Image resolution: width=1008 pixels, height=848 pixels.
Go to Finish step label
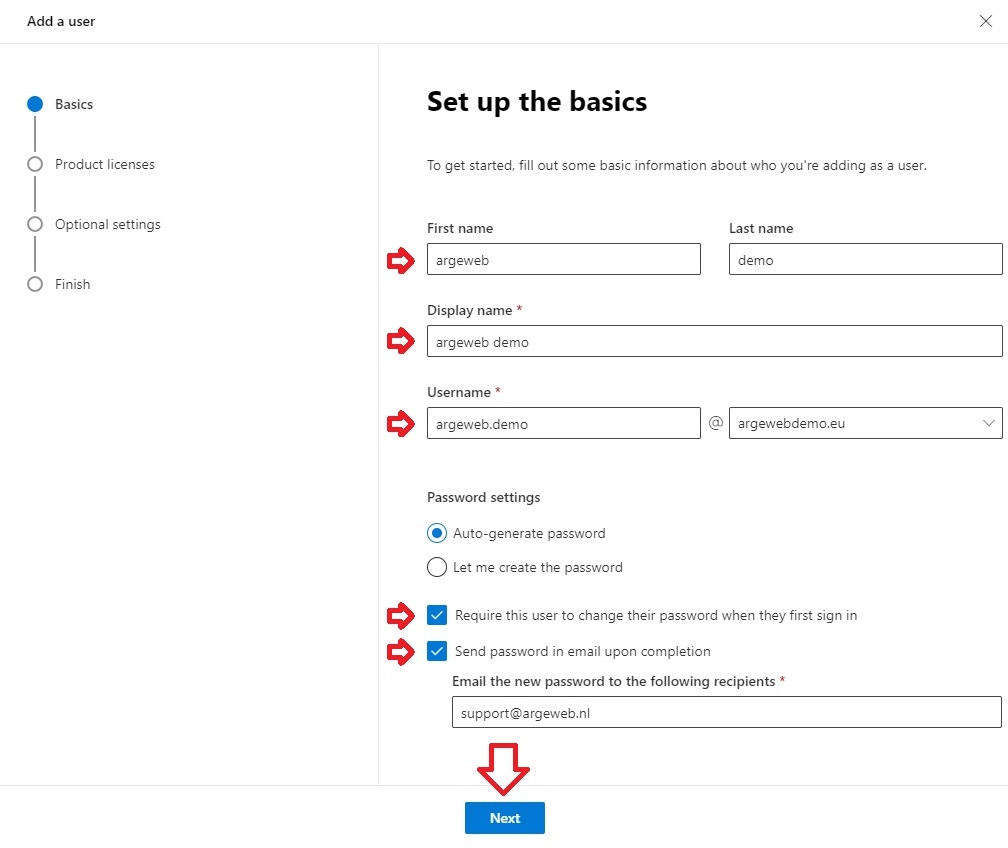(x=73, y=284)
